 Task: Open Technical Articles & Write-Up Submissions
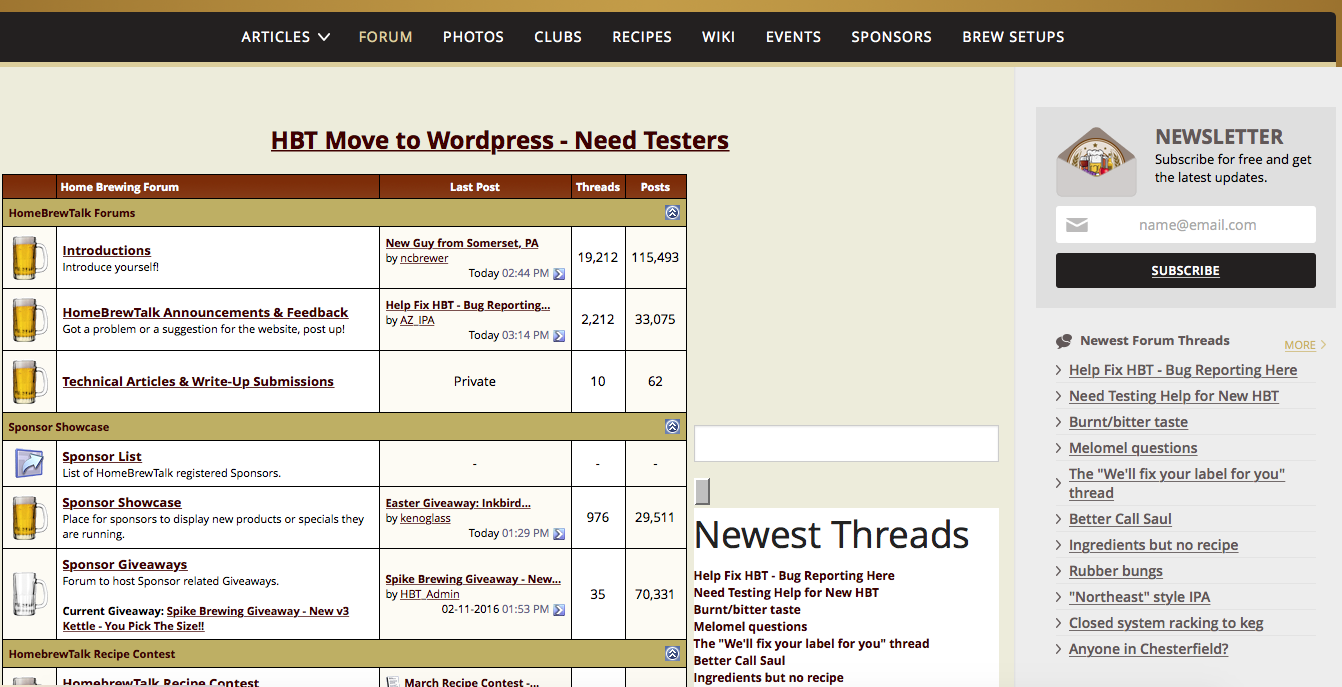198,382
